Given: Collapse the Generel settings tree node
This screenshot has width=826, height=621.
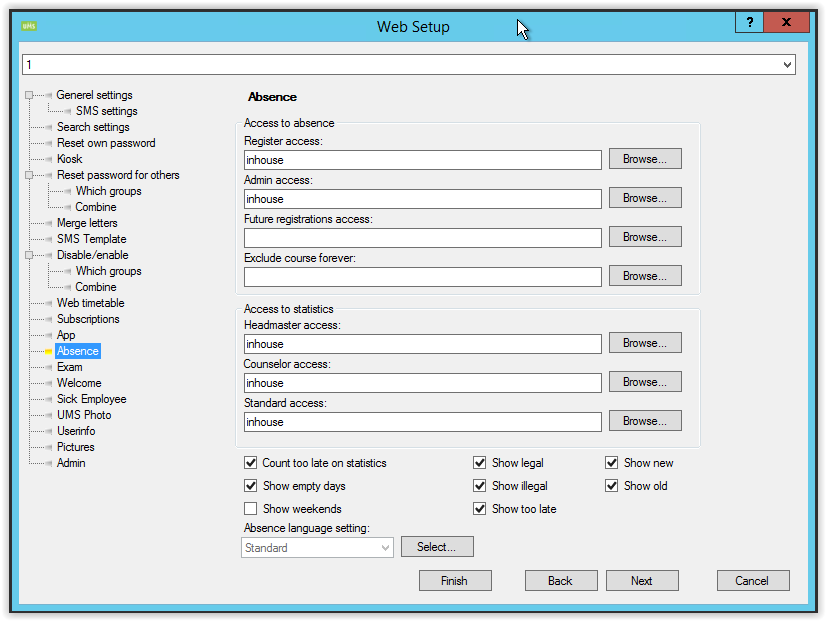Looking at the screenshot, I should (30, 96).
